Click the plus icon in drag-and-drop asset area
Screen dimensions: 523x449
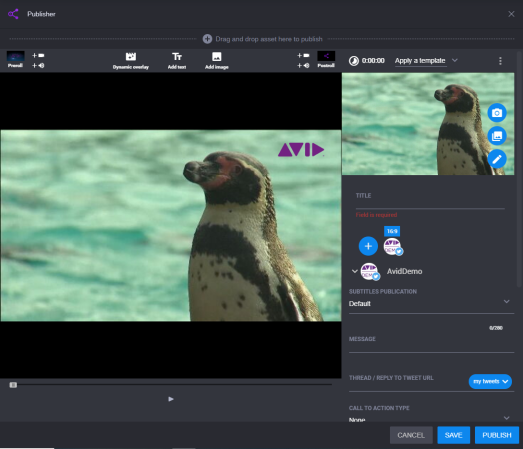click(x=207, y=39)
